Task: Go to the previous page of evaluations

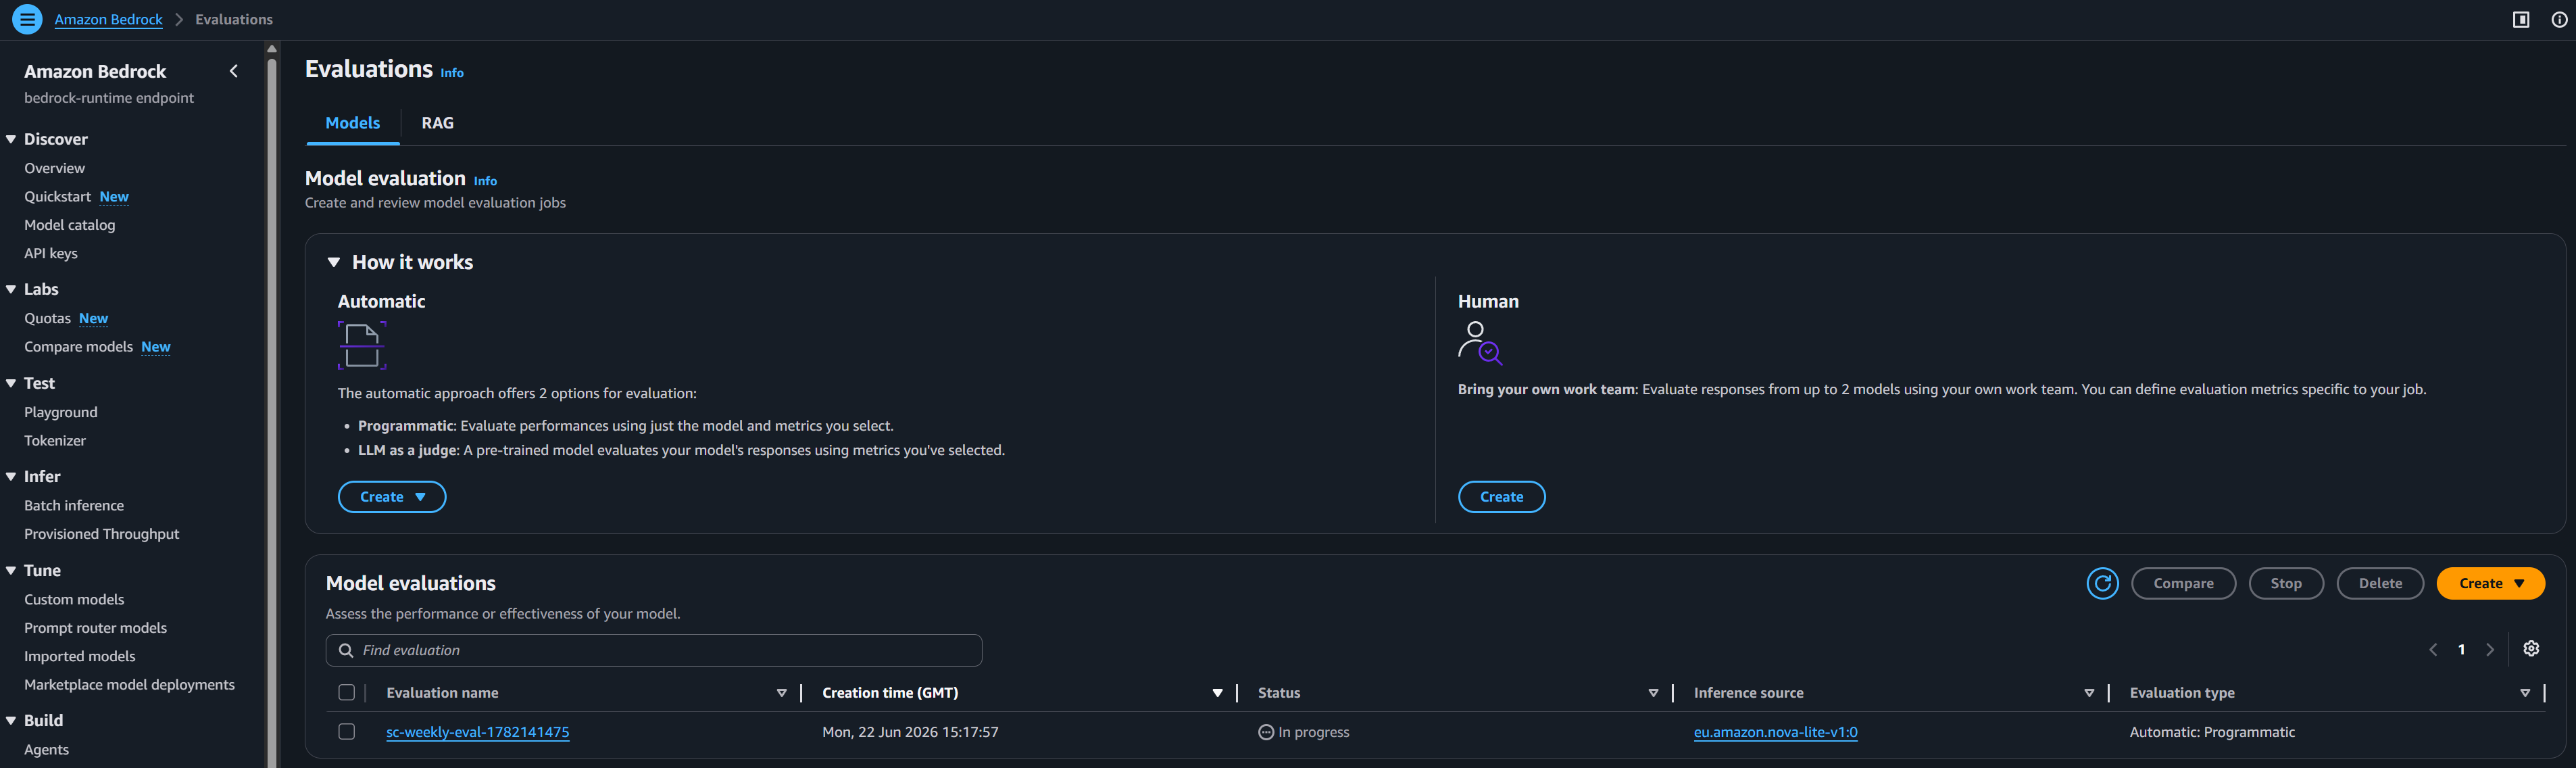Action: click(x=2433, y=650)
